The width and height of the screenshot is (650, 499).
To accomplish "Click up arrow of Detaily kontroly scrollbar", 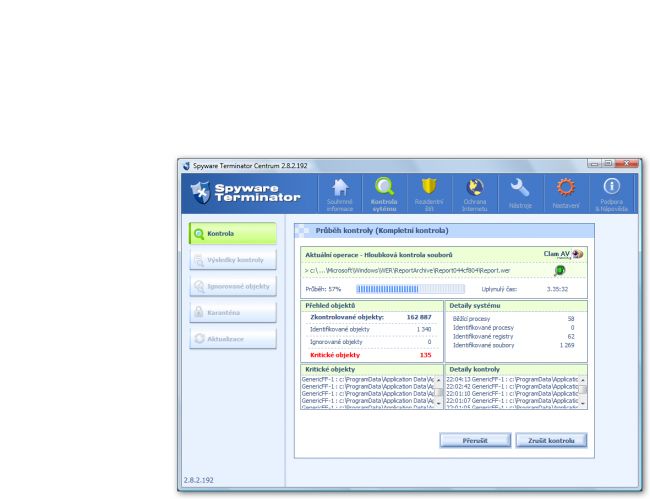I will click(x=583, y=380).
